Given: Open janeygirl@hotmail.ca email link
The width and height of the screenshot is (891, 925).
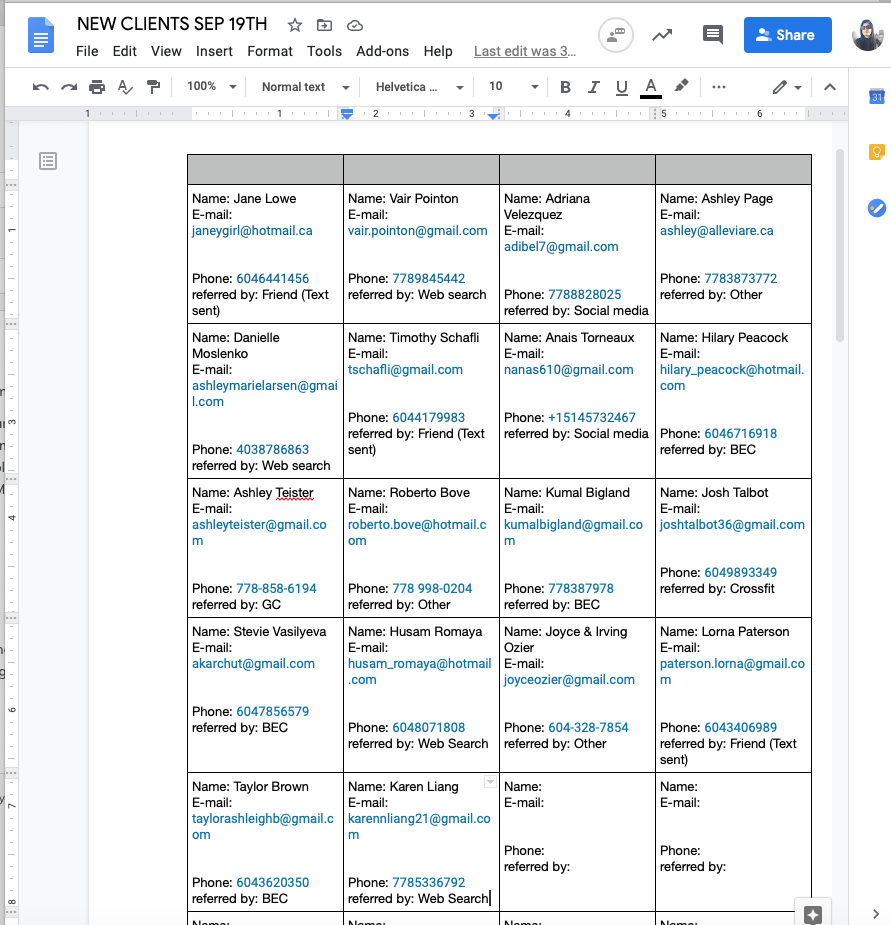Looking at the screenshot, I should click(252, 230).
